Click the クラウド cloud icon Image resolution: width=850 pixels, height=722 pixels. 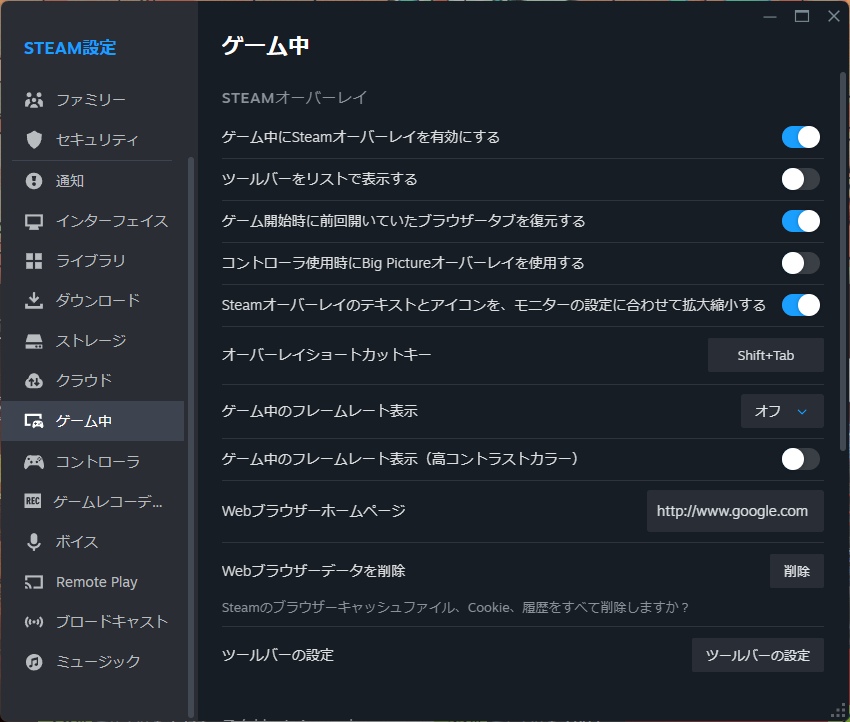tap(34, 381)
